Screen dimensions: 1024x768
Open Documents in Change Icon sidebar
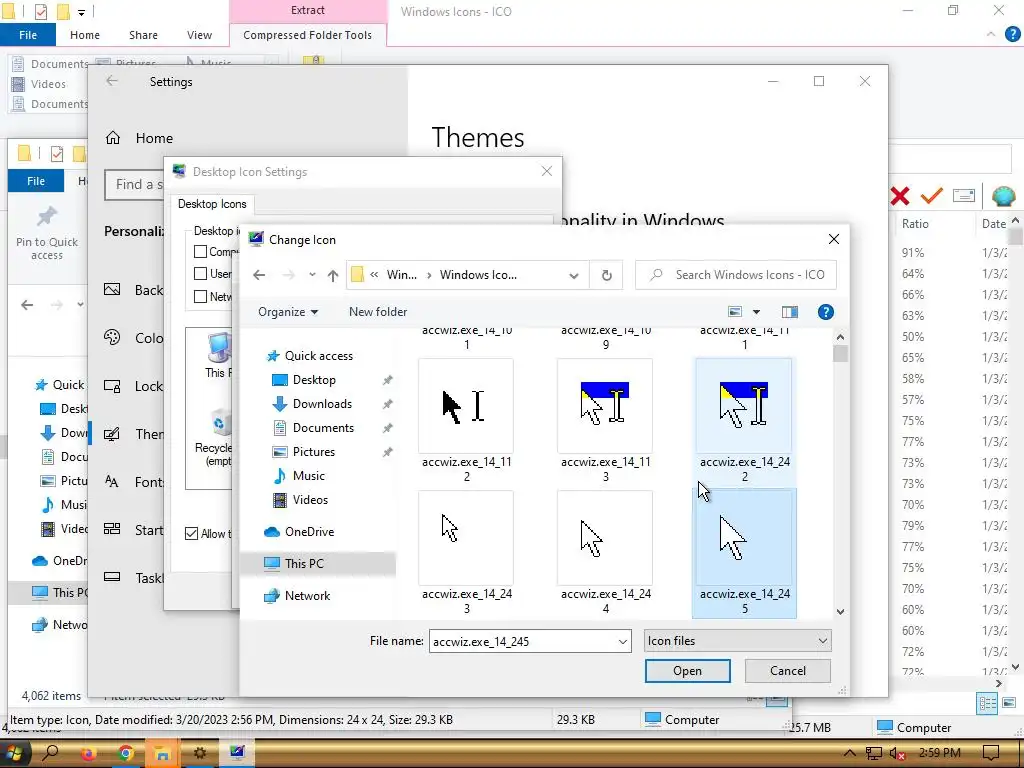pyautogui.click(x=323, y=428)
